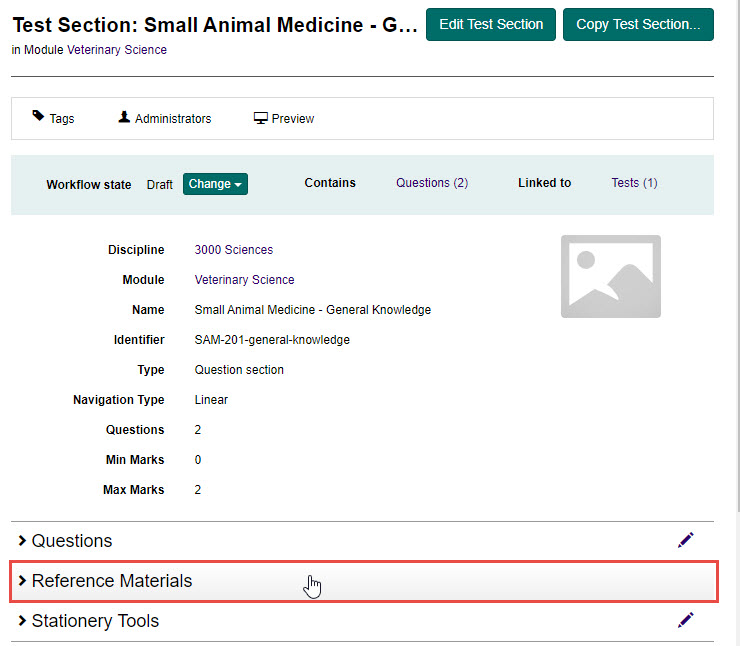
Task: Click the pencil icon in the Stationery Tools row
Action: pyautogui.click(x=685, y=620)
